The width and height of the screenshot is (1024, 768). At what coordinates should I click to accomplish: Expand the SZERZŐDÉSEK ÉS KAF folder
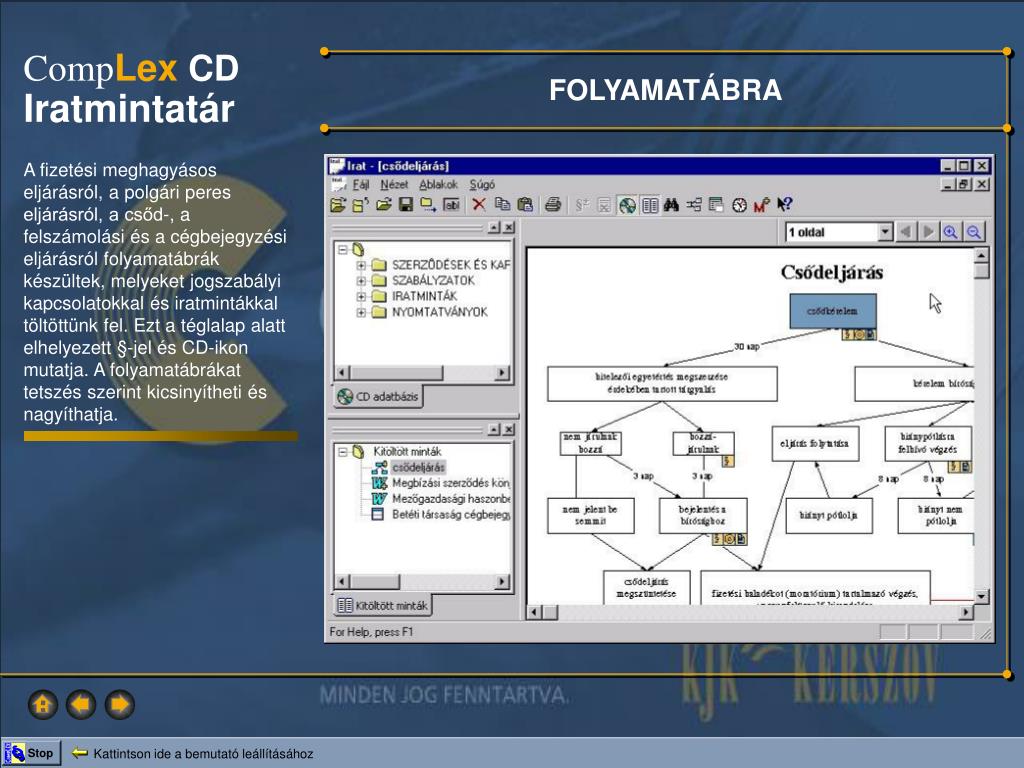coord(360,265)
